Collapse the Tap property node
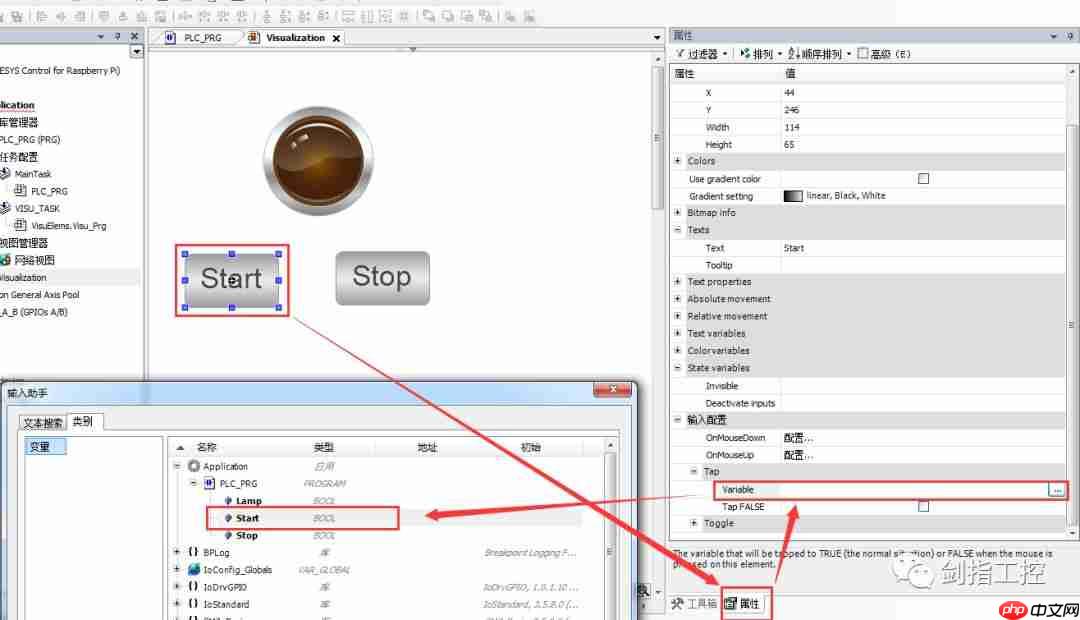This screenshot has height=620, width=1080. tap(694, 471)
